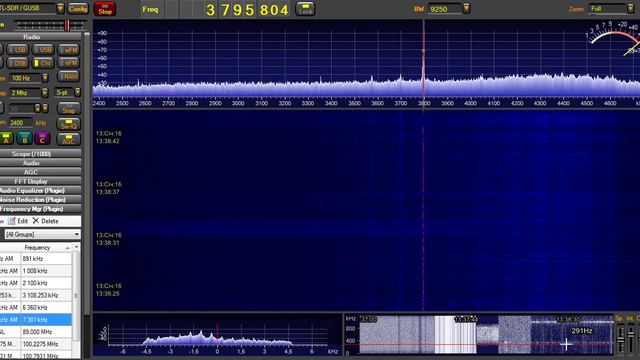
Task: Open the BW 9250 bandwidth dropdown
Action: (466, 8)
